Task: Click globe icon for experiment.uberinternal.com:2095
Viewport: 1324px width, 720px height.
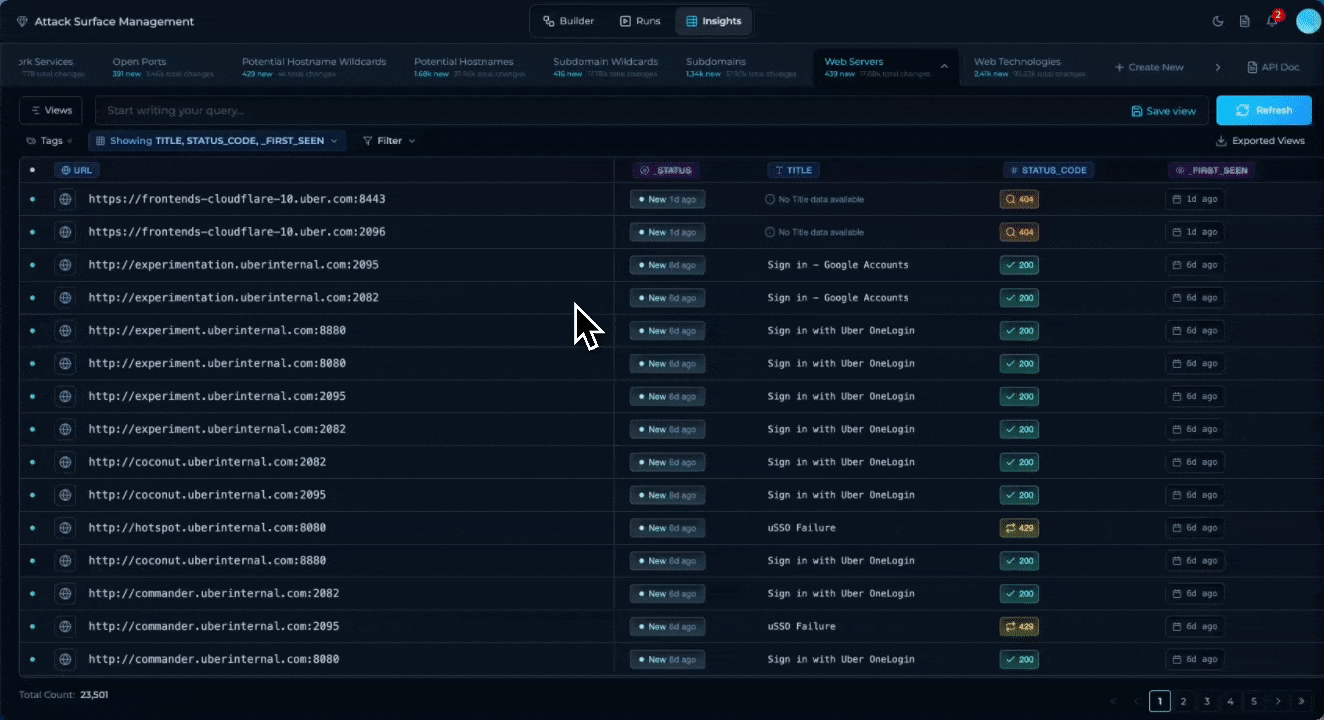Action: coord(65,397)
